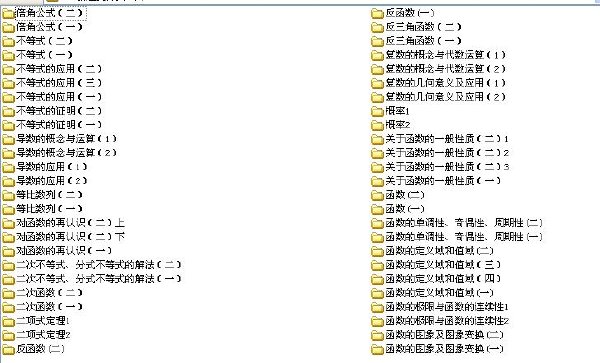
Task: Click the folder icon beside 不等式的证明（一）
Action: coord(8,125)
